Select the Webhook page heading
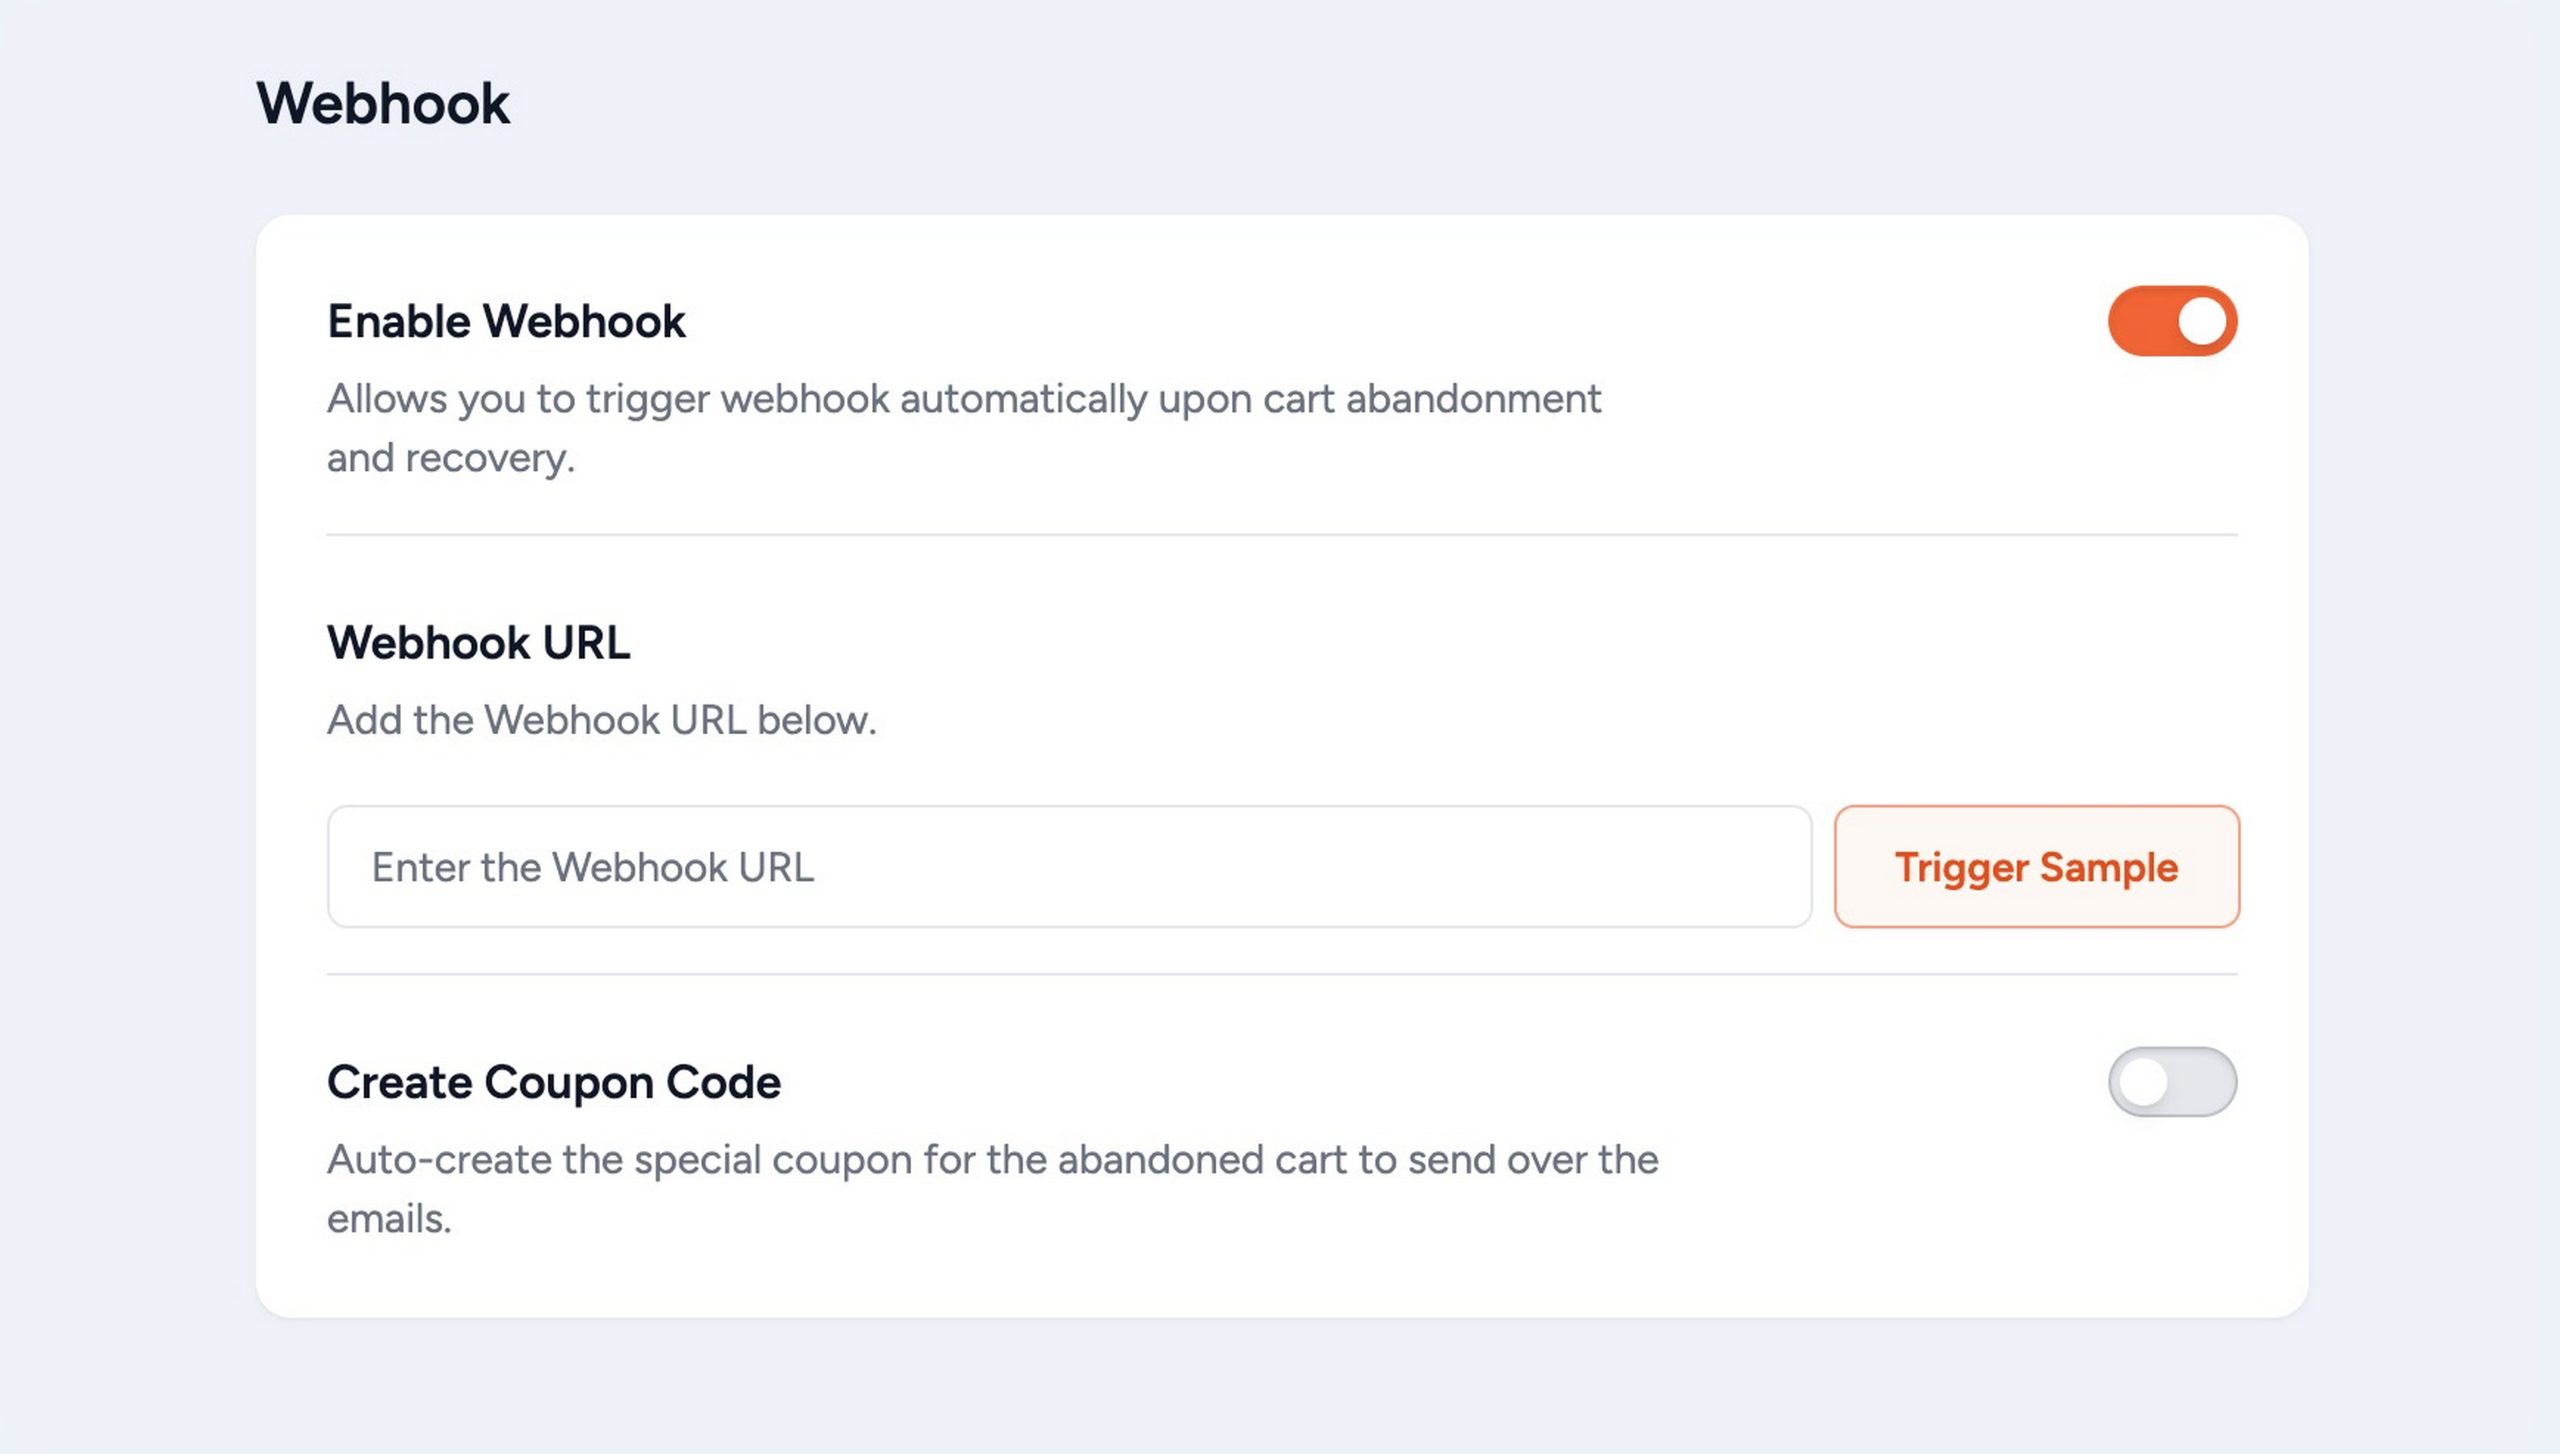This screenshot has width=2560, height=1454. (383, 102)
